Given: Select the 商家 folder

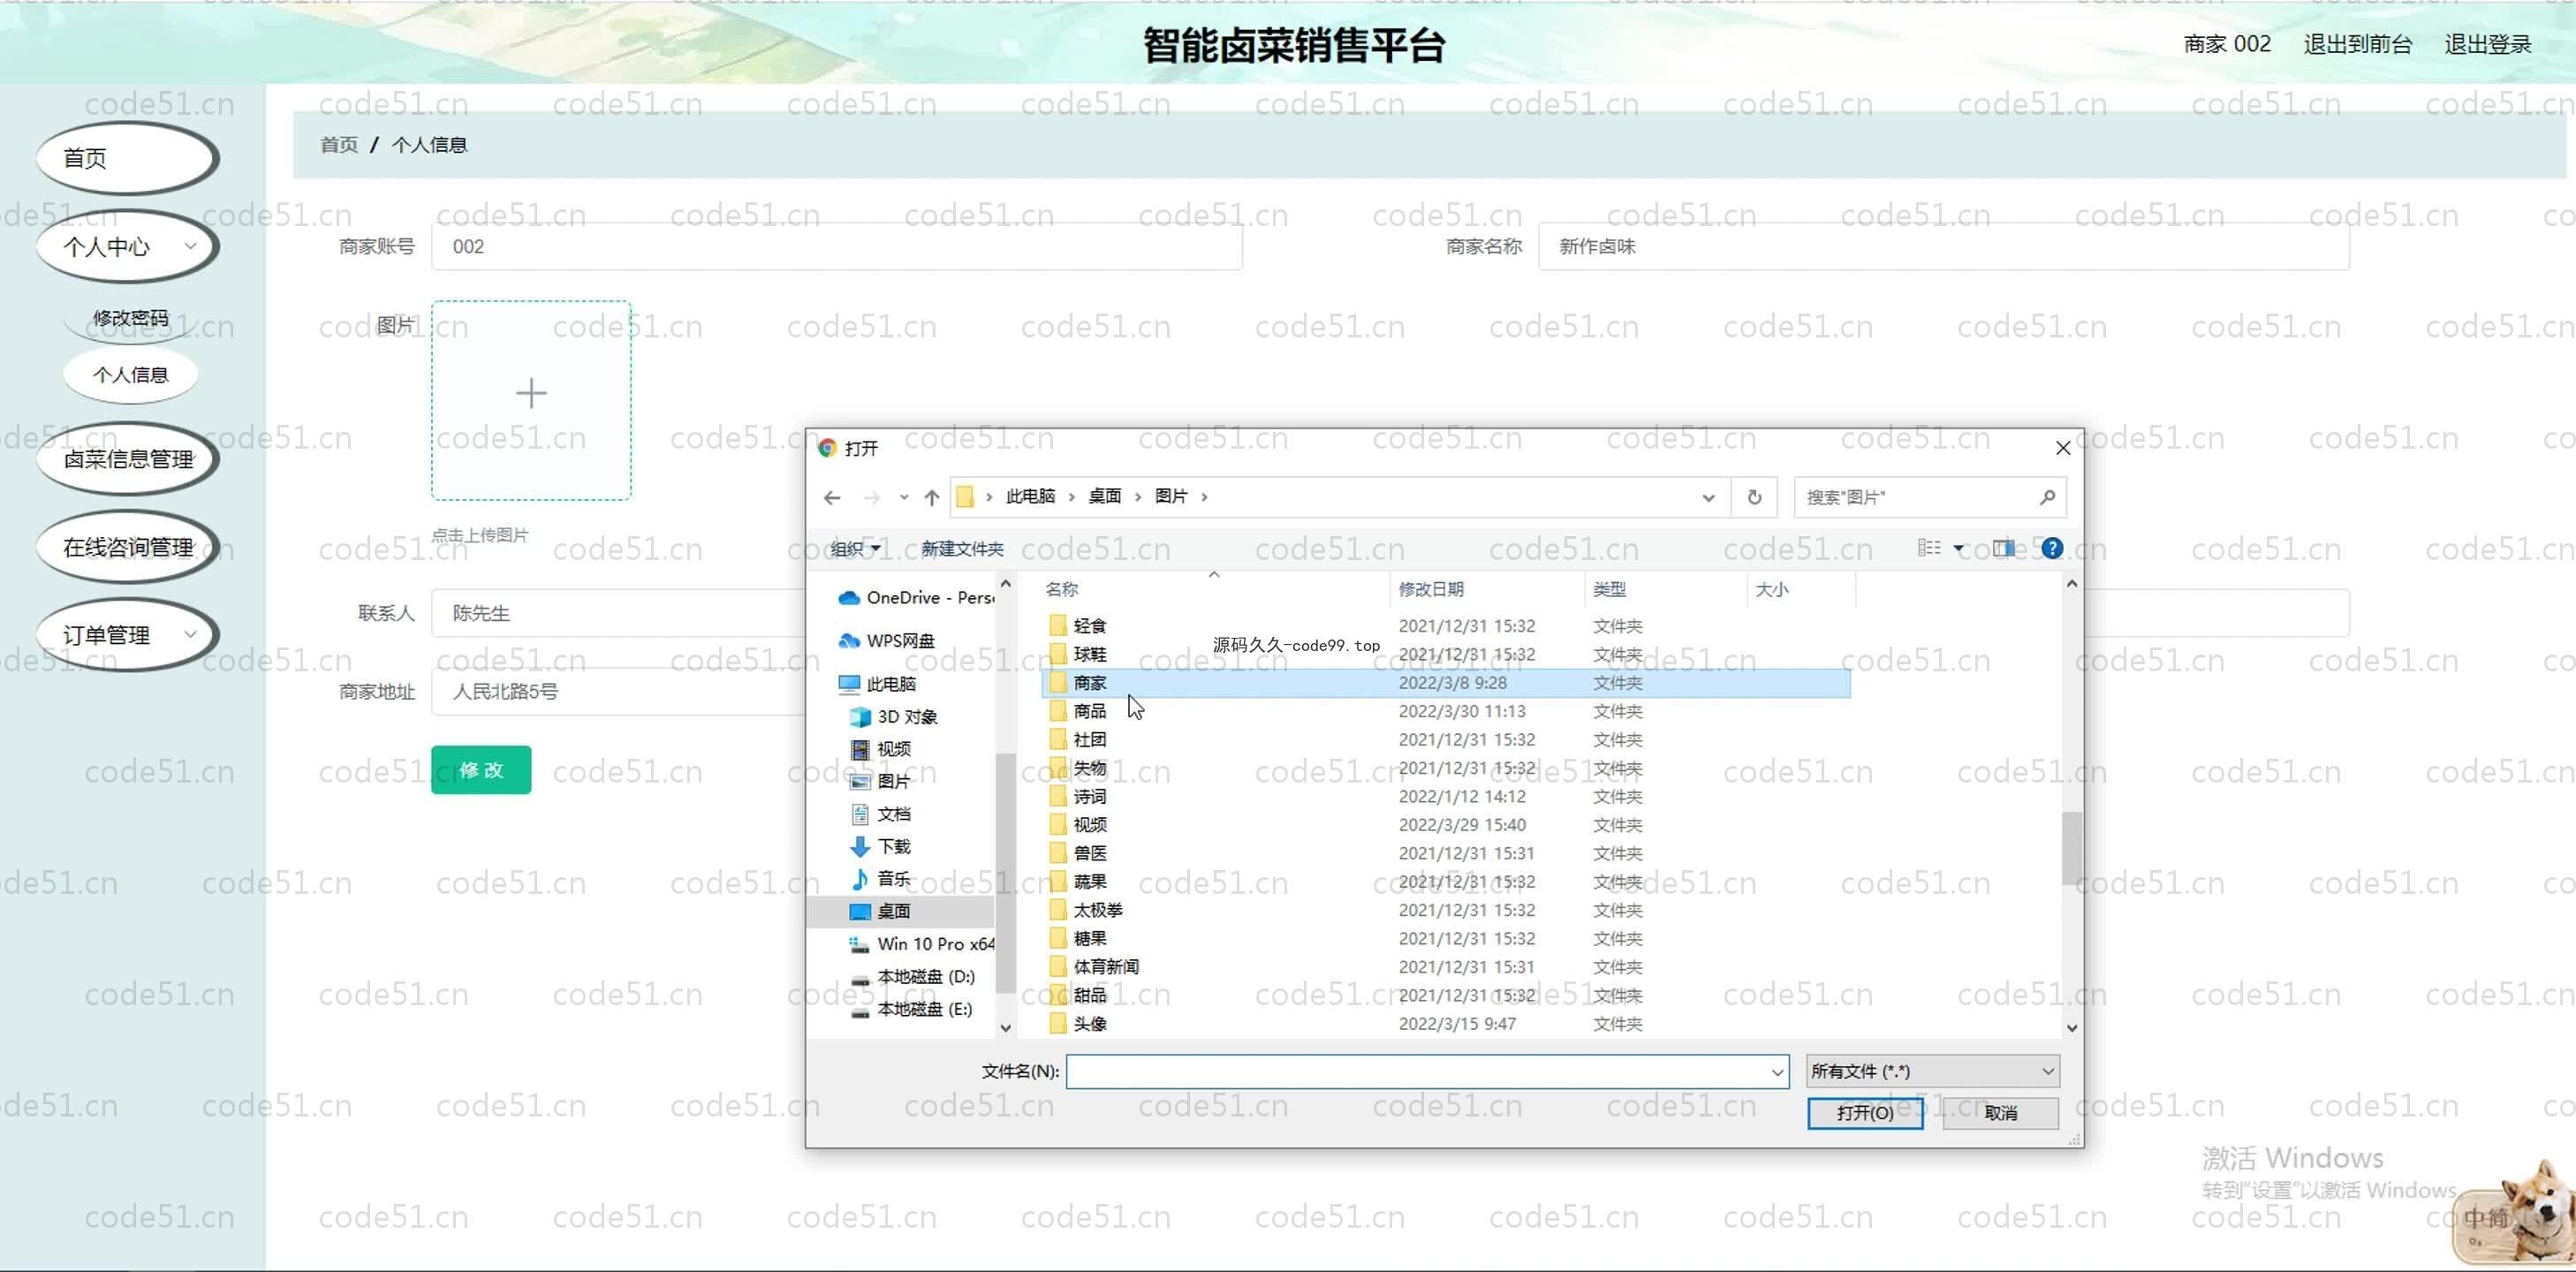Looking at the screenshot, I should [1445, 683].
